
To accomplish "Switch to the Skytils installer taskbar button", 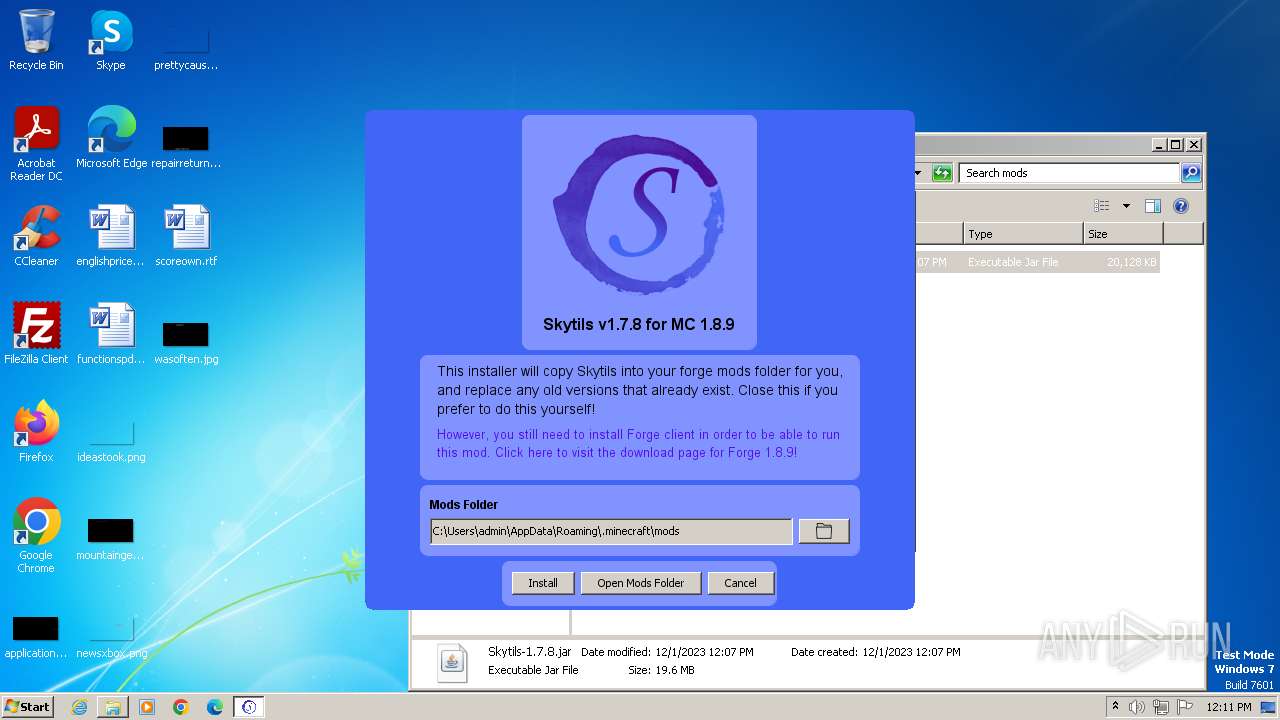I will (x=249, y=707).
